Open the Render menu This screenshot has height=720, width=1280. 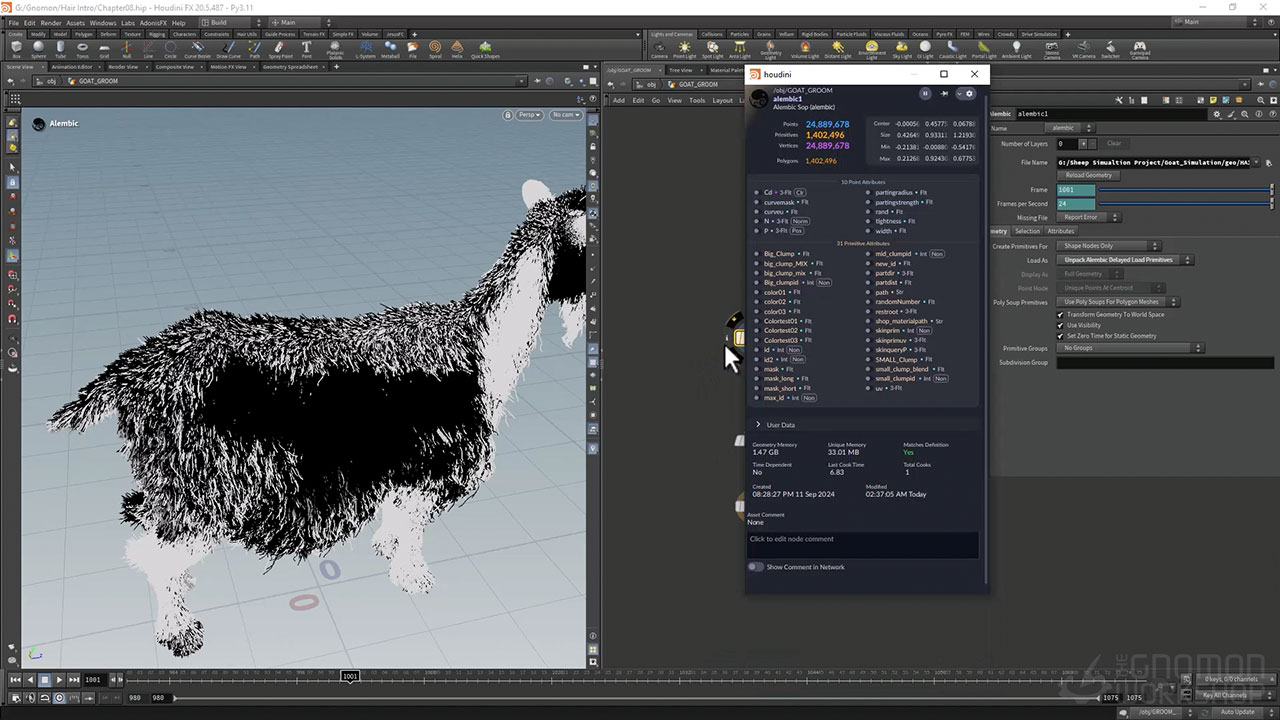50,22
